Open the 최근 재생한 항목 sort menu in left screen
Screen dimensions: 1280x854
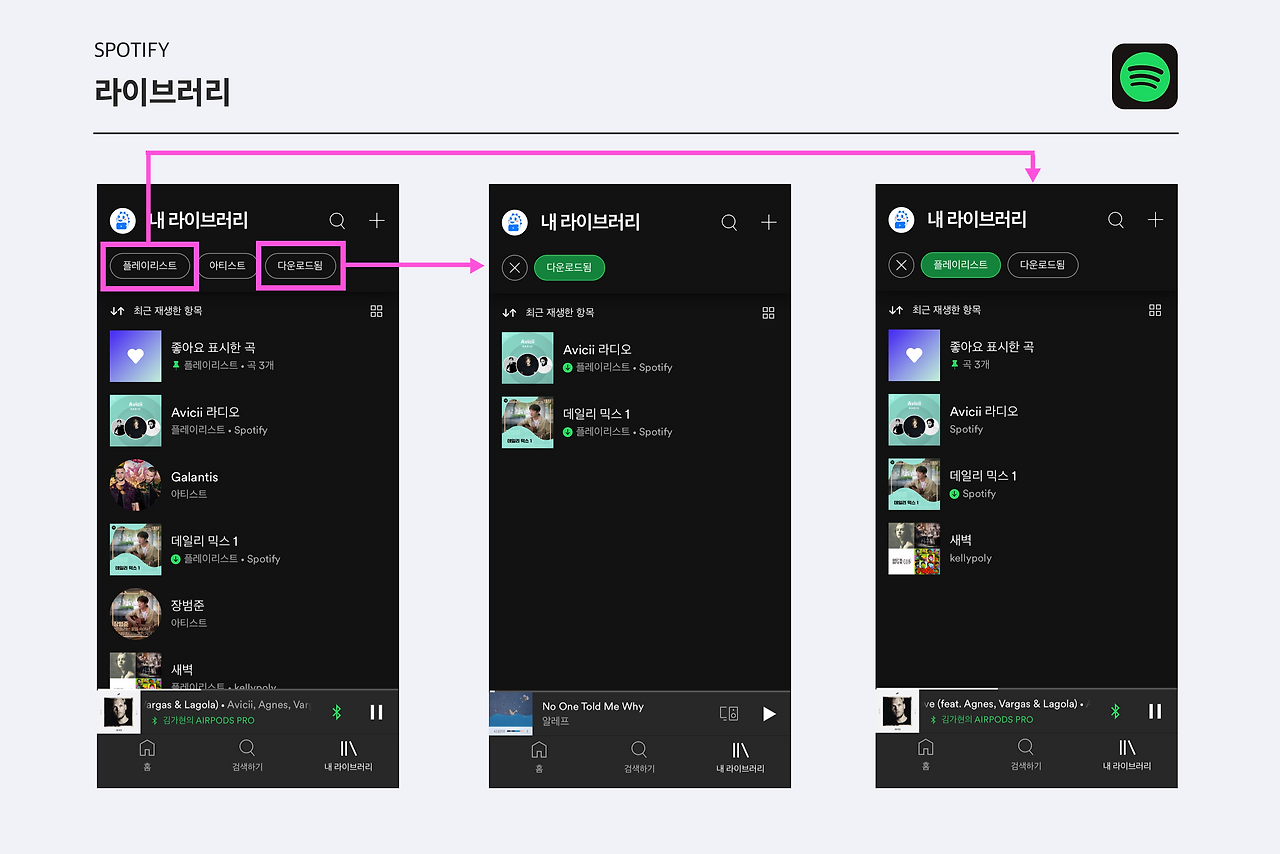[x=156, y=311]
